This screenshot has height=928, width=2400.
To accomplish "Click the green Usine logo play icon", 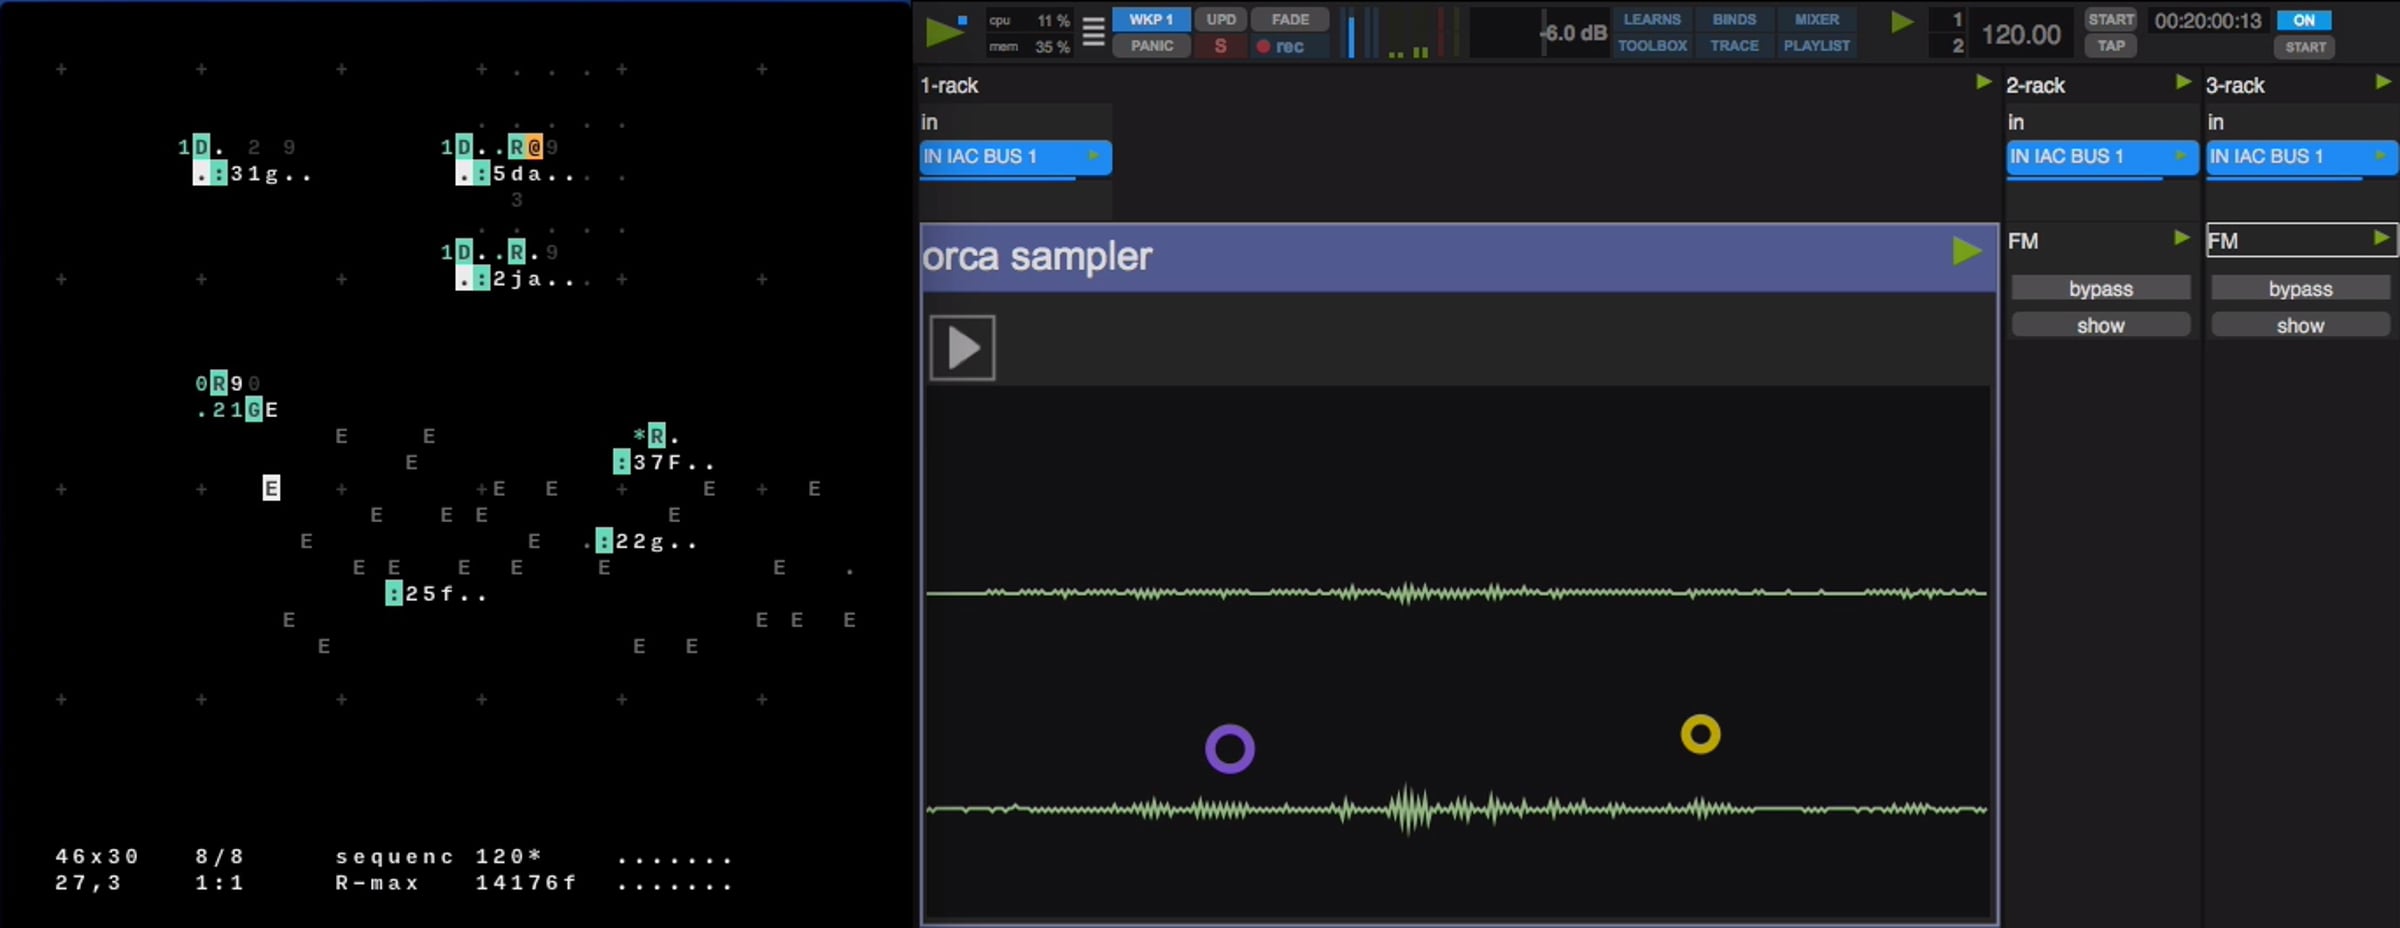I will [943, 32].
